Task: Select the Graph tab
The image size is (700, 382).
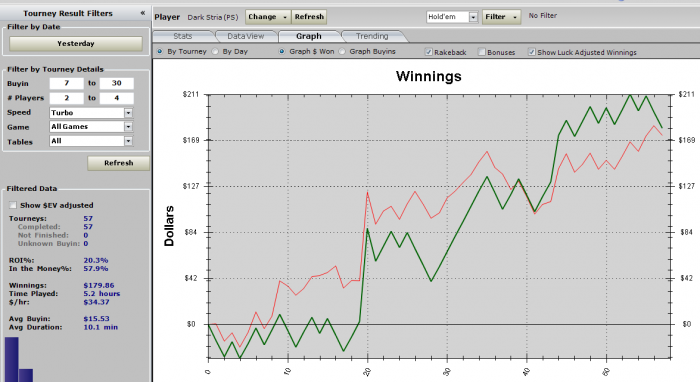Action: click(308, 36)
